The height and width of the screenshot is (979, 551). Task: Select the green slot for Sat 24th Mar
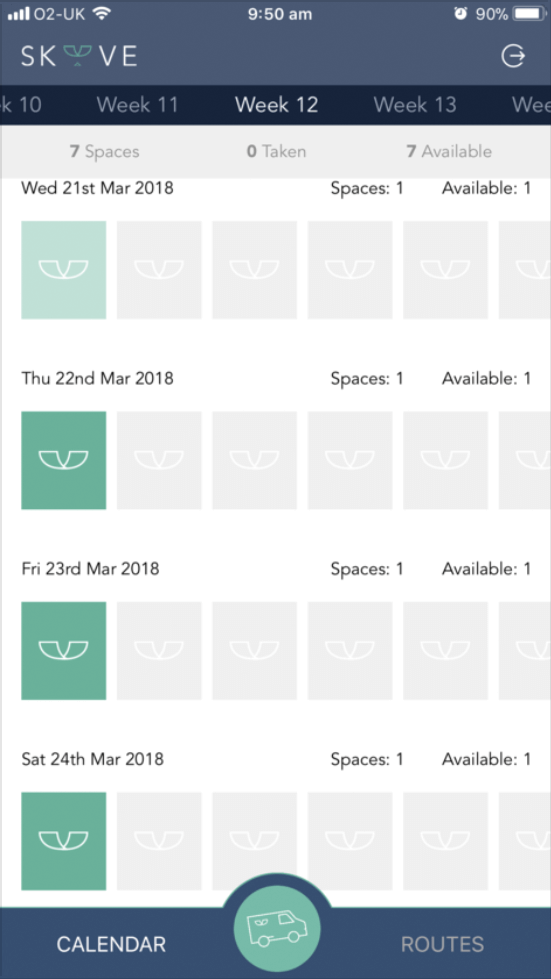pos(64,841)
